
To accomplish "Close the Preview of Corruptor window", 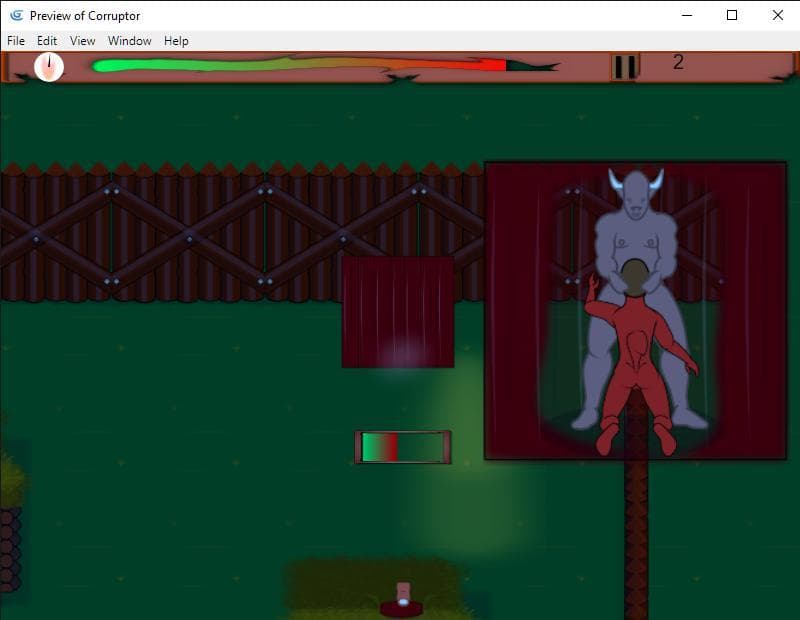I will [778, 15].
